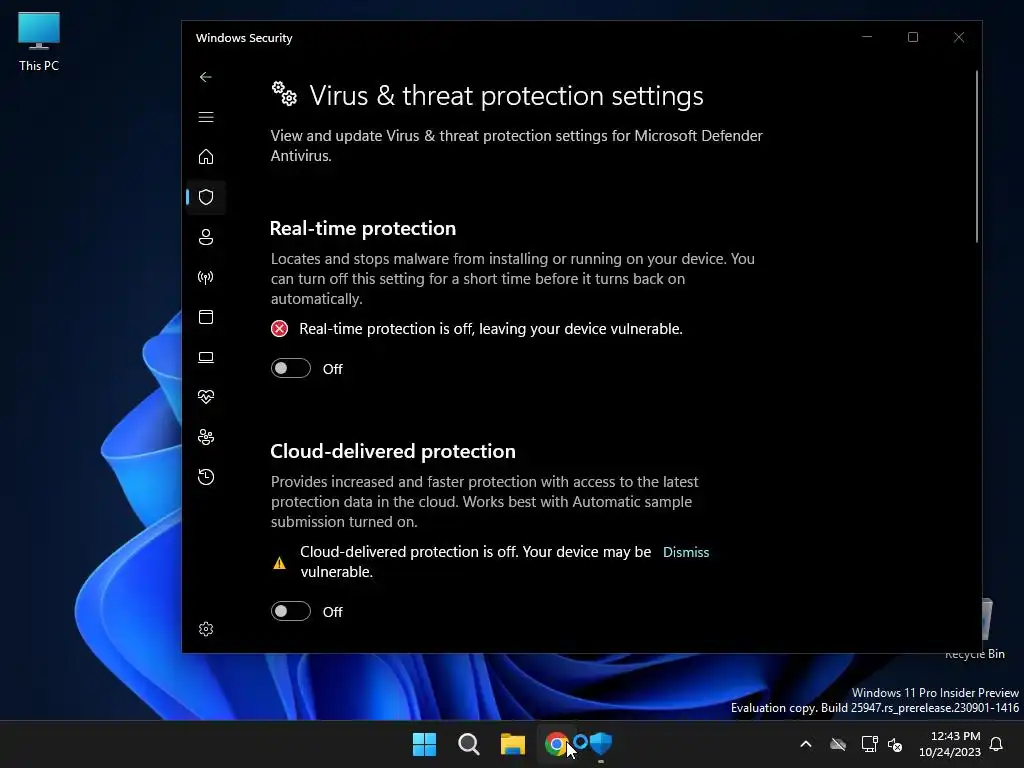Click the OneDrive cloud tray icon

click(838, 744)
